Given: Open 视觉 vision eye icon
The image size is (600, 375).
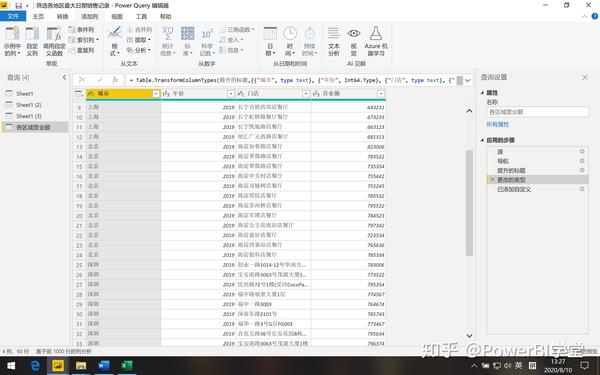Looking at the screenshot, I should (354, 41).
